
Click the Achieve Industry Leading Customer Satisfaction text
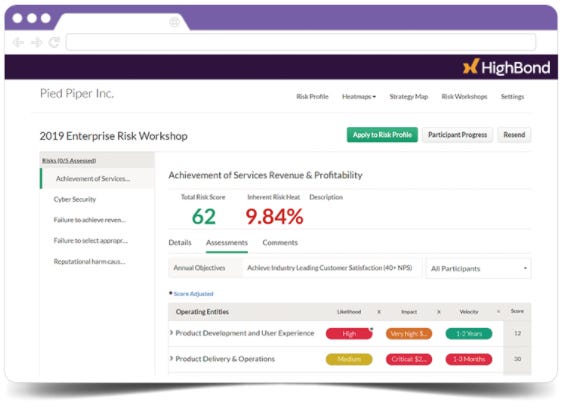[330, 268]
